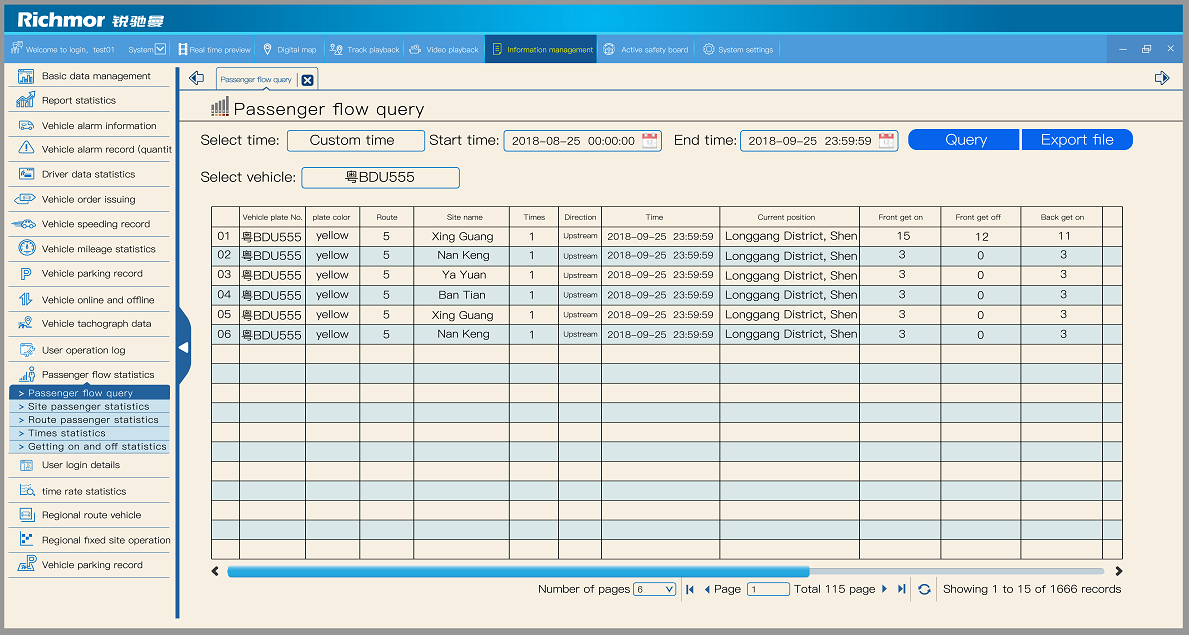This screenshot has height=635, width=1189.
Task: Click the Page number input field
Action: pyautogui.click(x=768, y=590)
